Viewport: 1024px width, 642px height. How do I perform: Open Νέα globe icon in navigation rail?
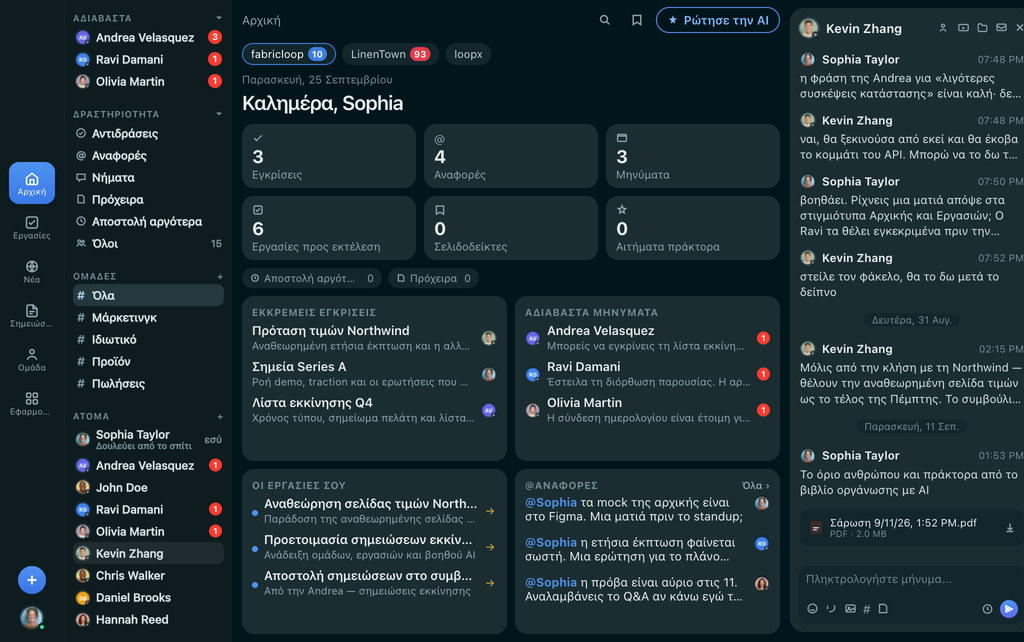pyautogui.click(x=31, y=271)
